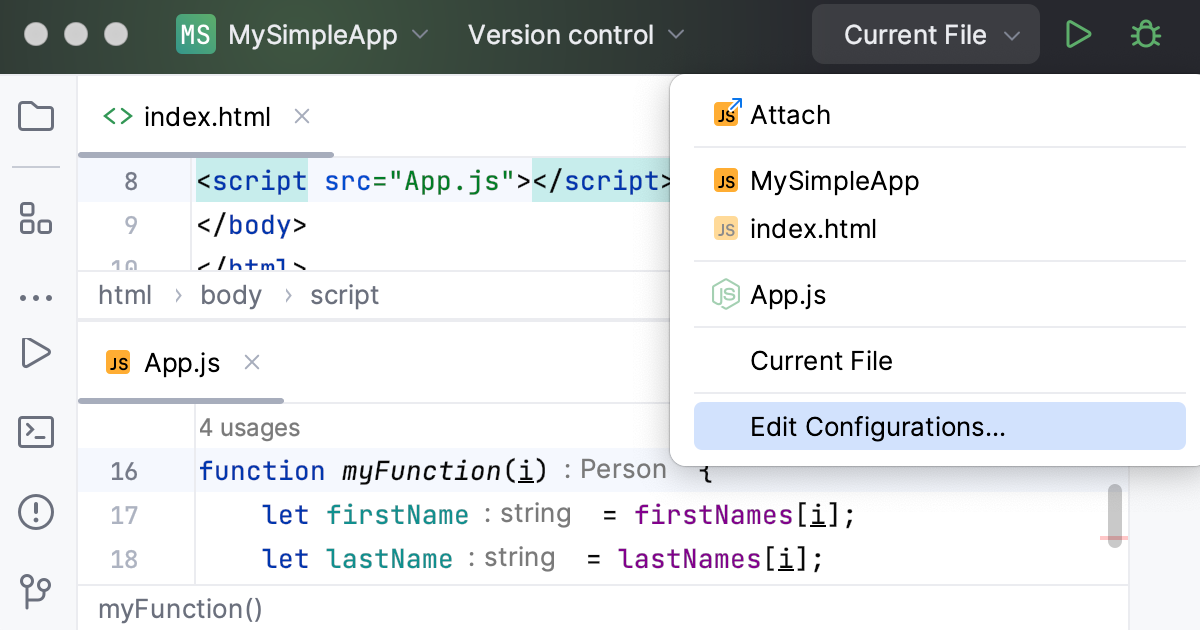Click the More tool windows icon
Viewport: 1200px width, 630px height.
[36, 297]
